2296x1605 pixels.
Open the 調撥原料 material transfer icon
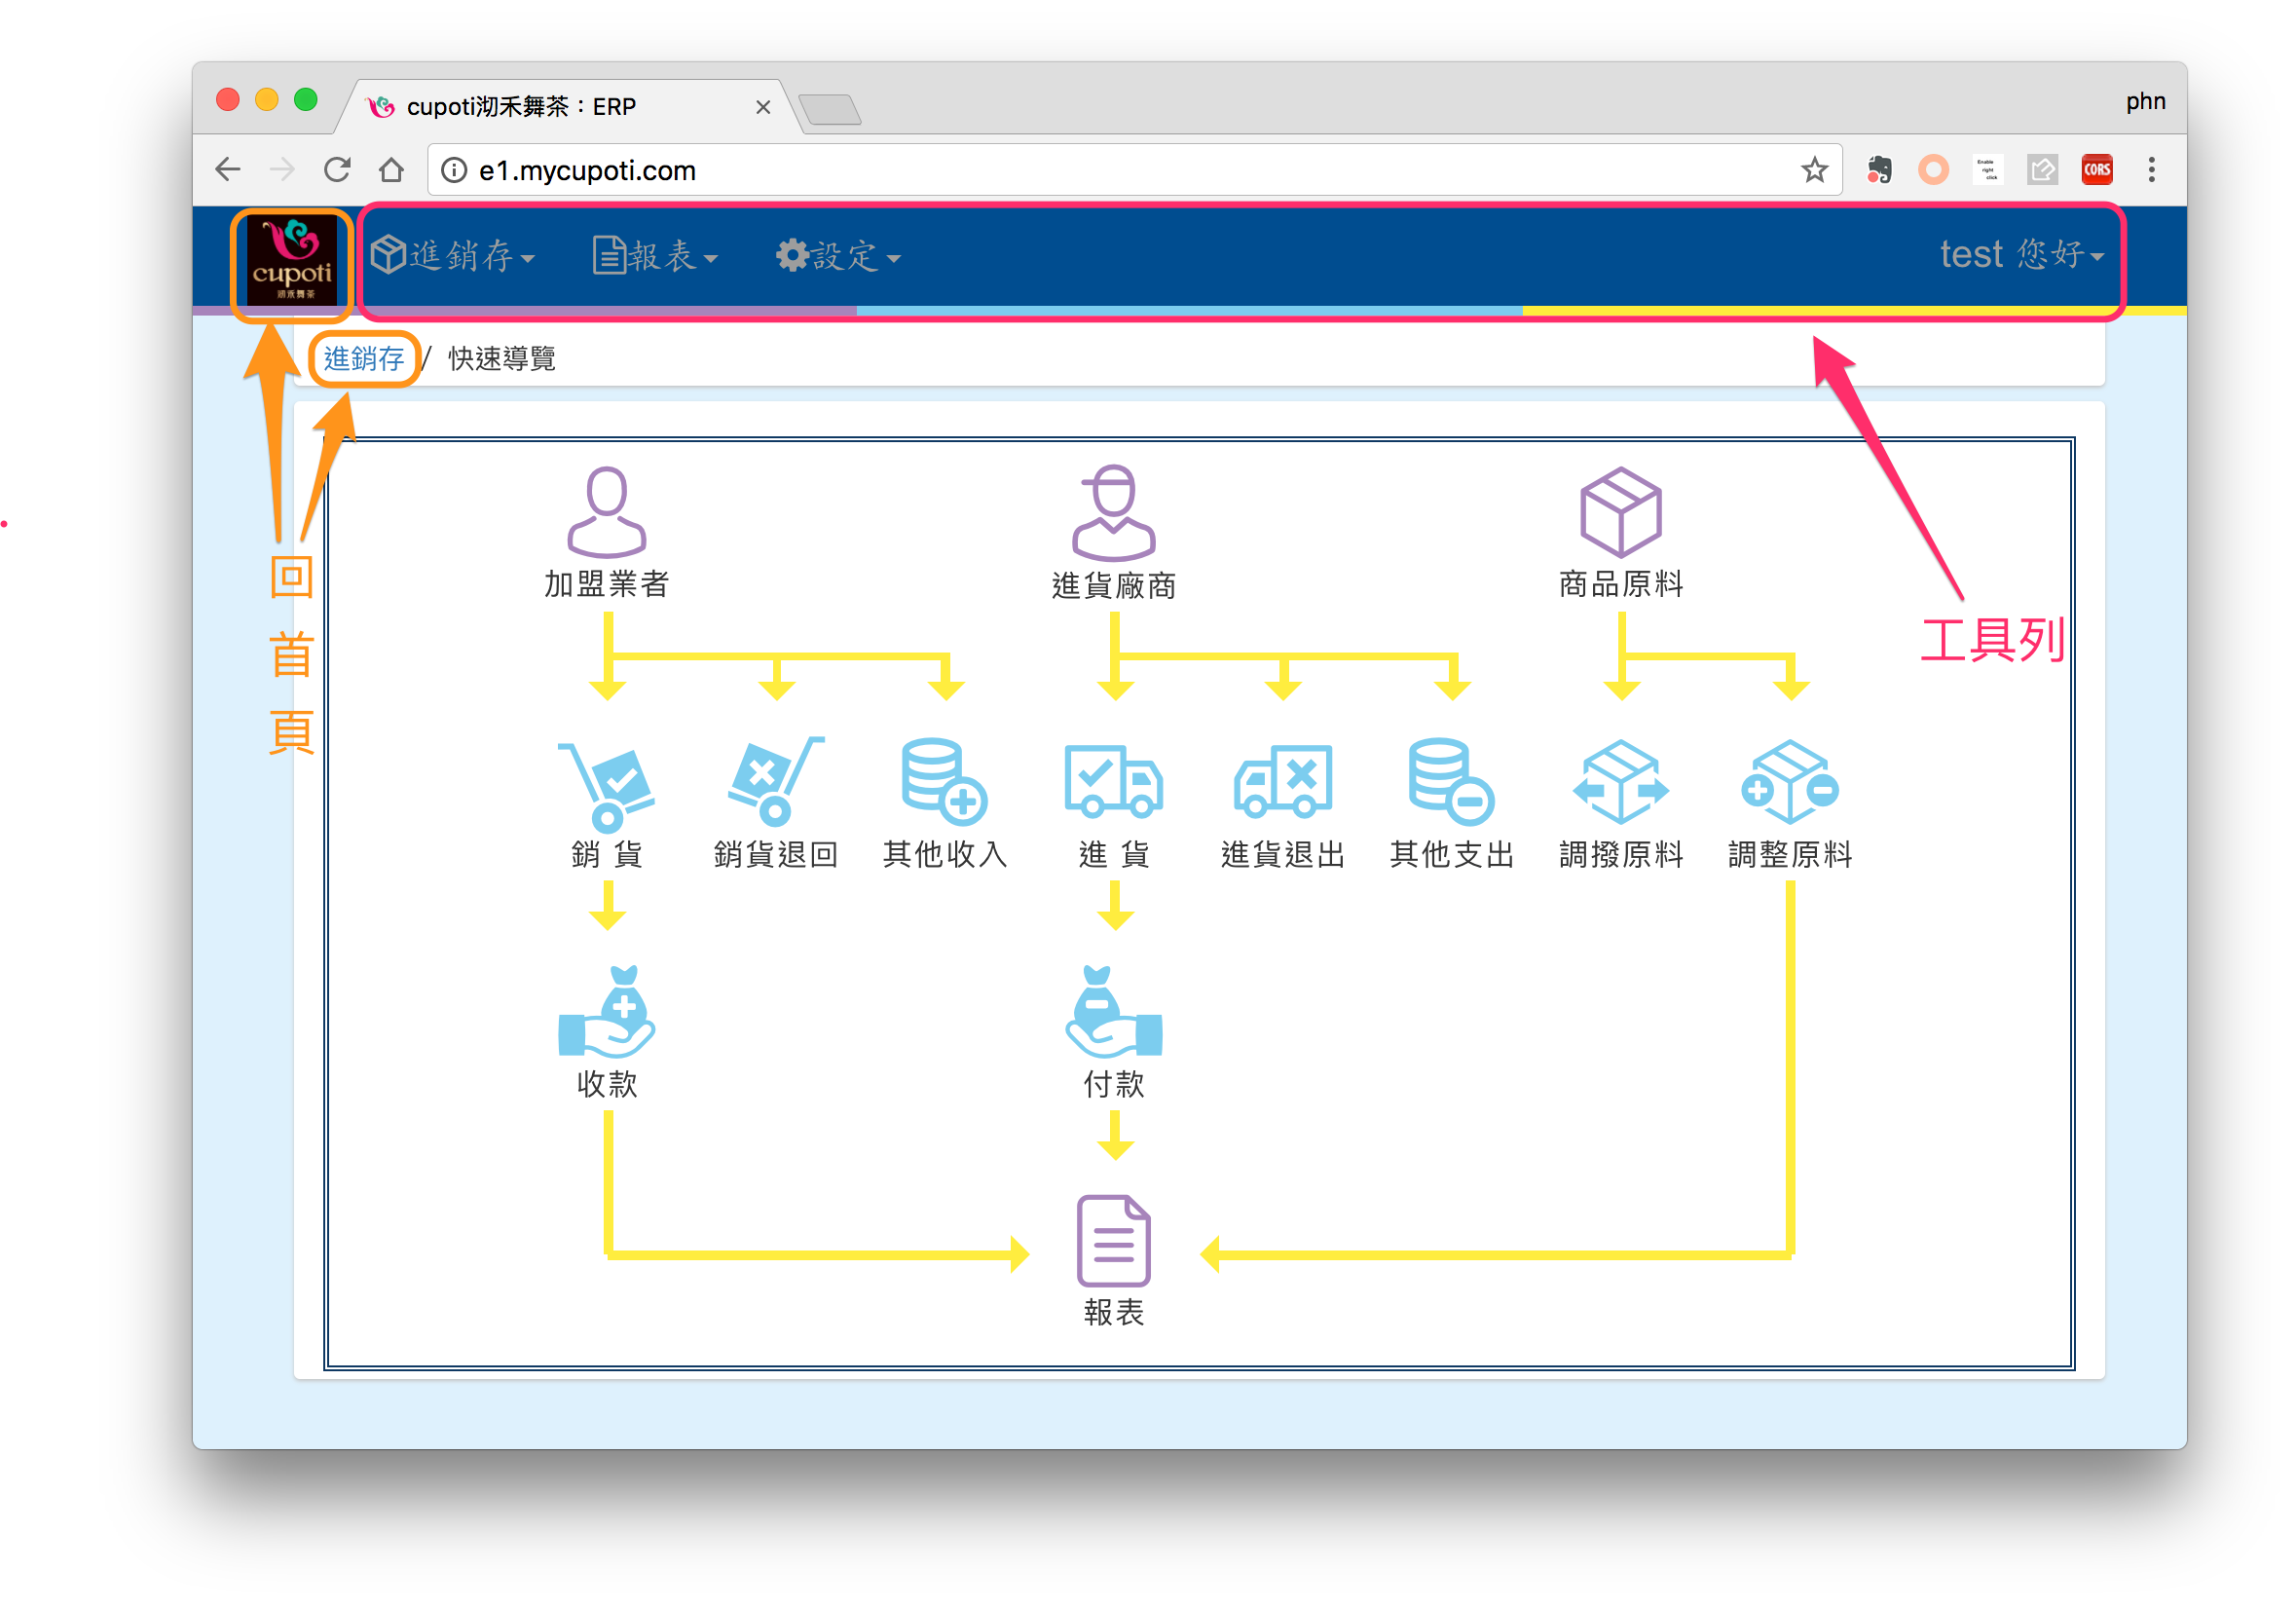tap(1620, 783)
